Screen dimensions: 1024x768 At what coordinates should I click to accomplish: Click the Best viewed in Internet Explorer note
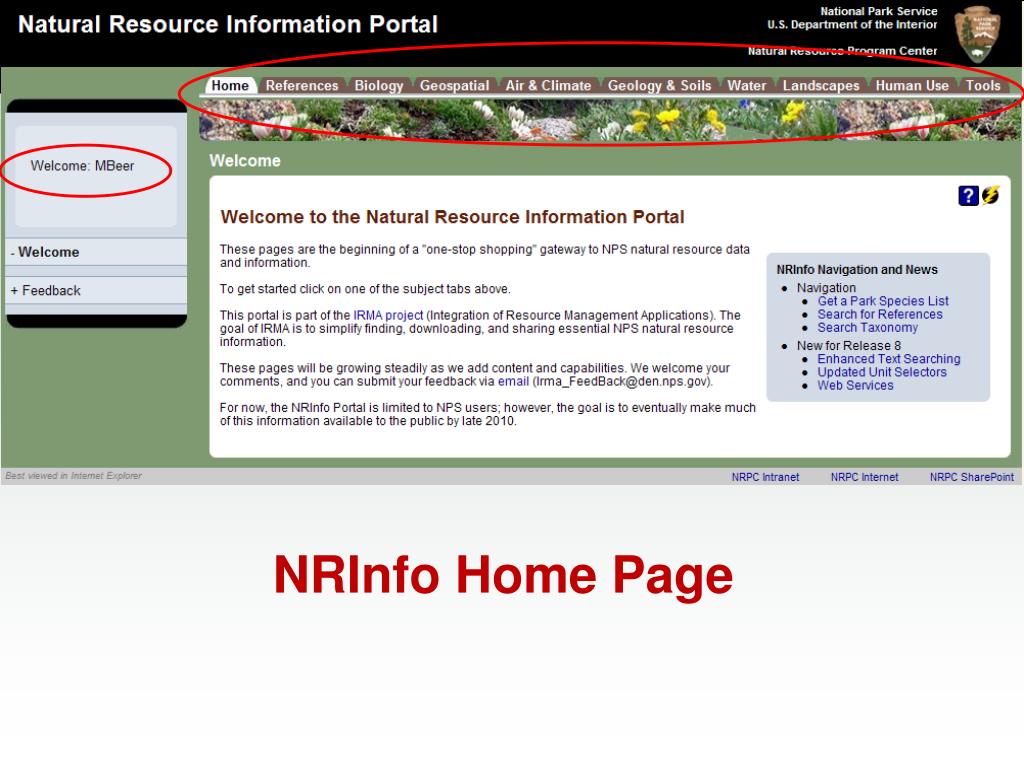point(73,476)
